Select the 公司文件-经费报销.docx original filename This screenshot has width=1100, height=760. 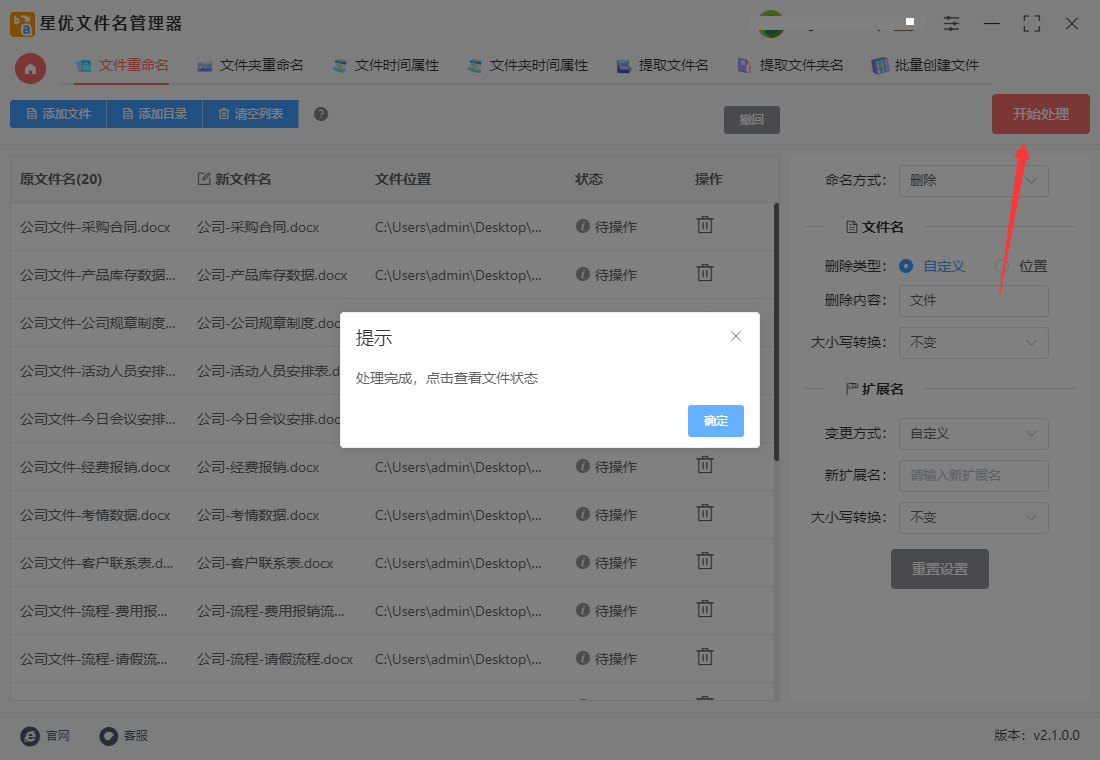[95, 467]
